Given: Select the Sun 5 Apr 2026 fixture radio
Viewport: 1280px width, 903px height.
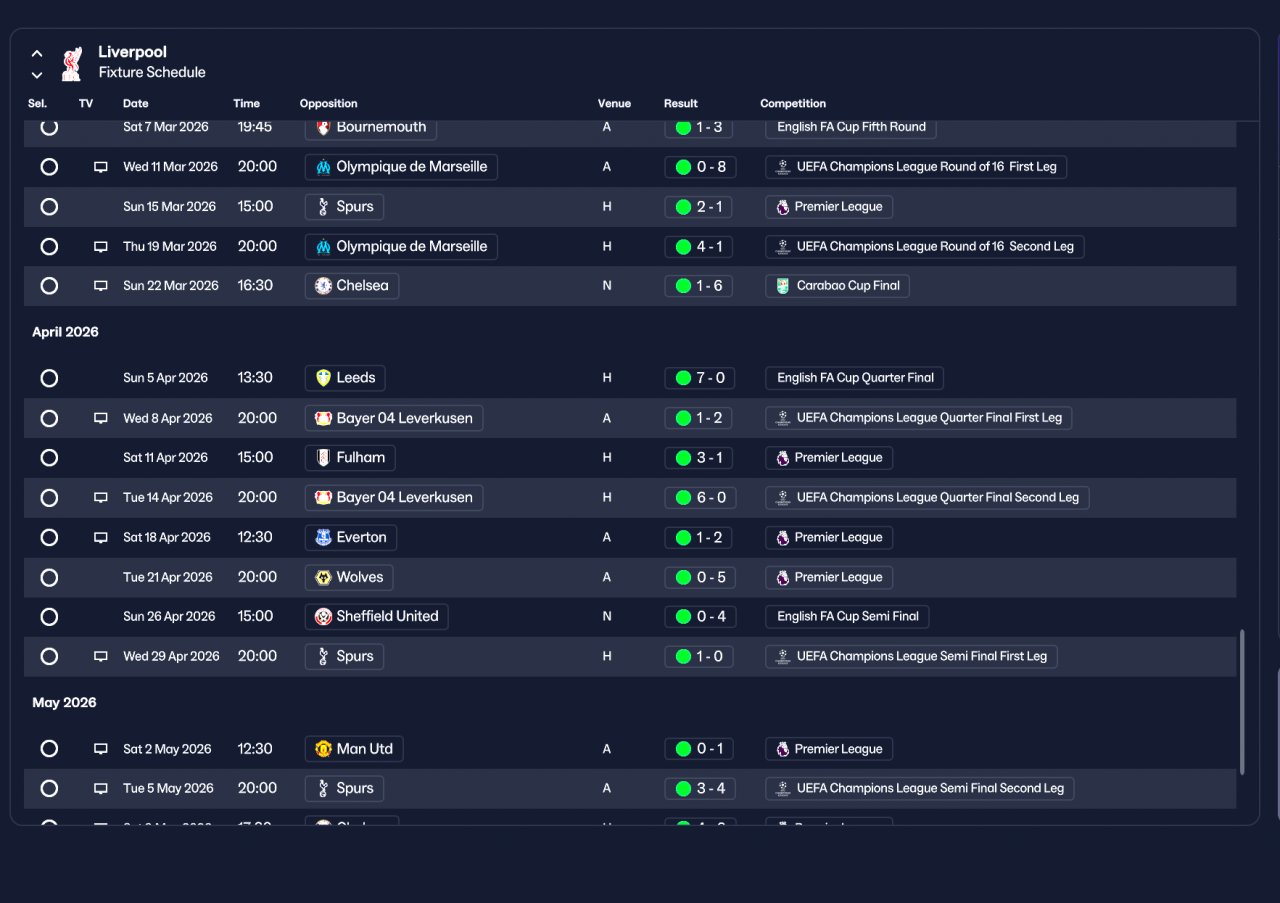Looking at the screenshot, I should click(49, 378).
